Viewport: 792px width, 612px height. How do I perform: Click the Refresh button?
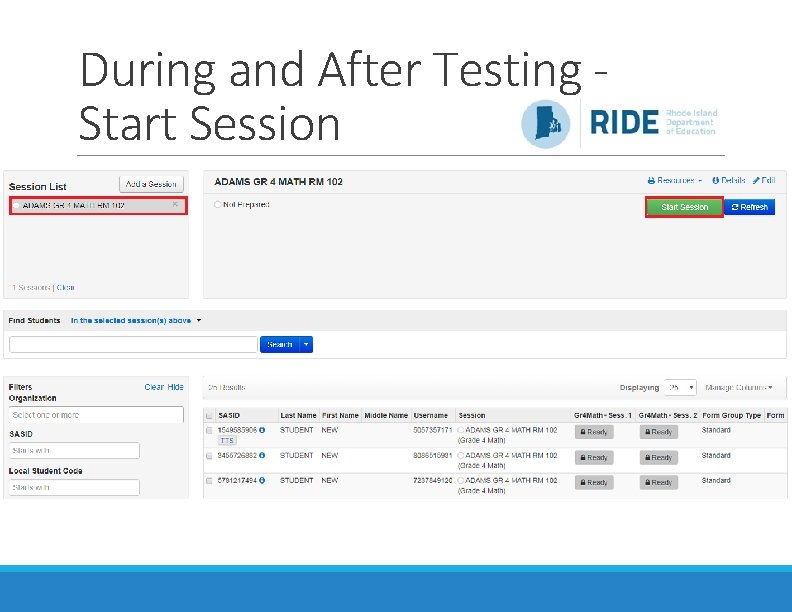[749, 207]
